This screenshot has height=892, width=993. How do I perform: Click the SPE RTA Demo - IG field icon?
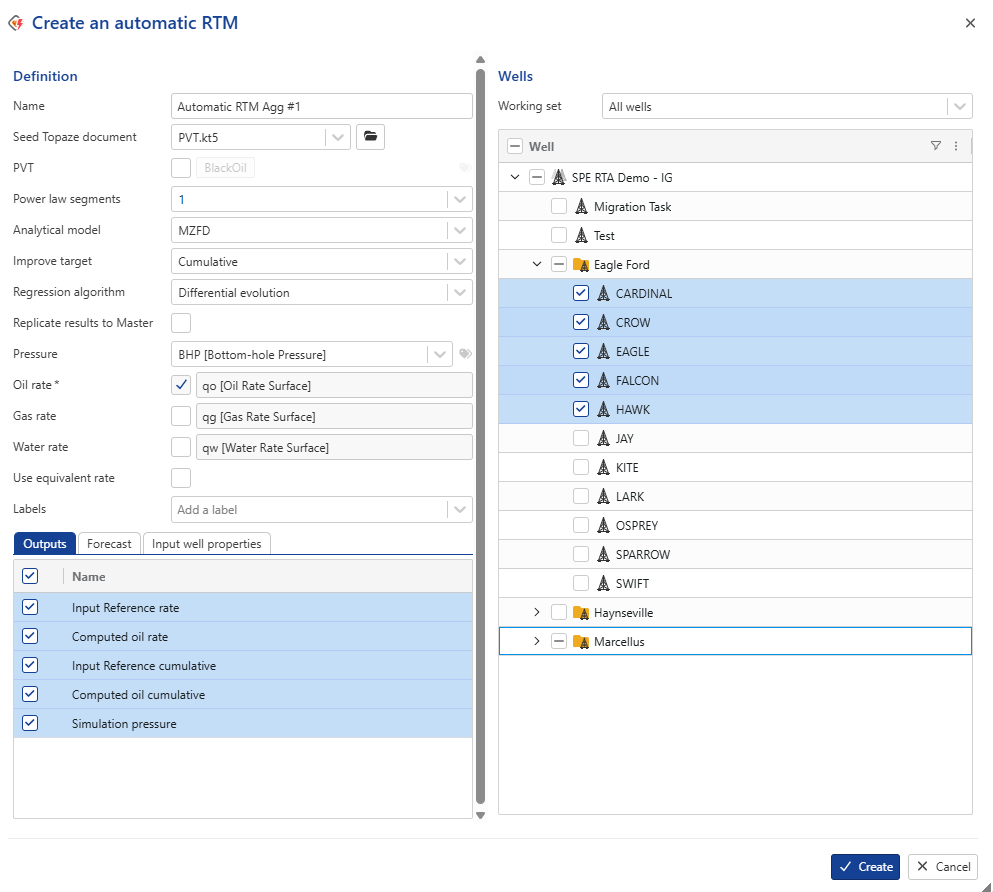558,178
